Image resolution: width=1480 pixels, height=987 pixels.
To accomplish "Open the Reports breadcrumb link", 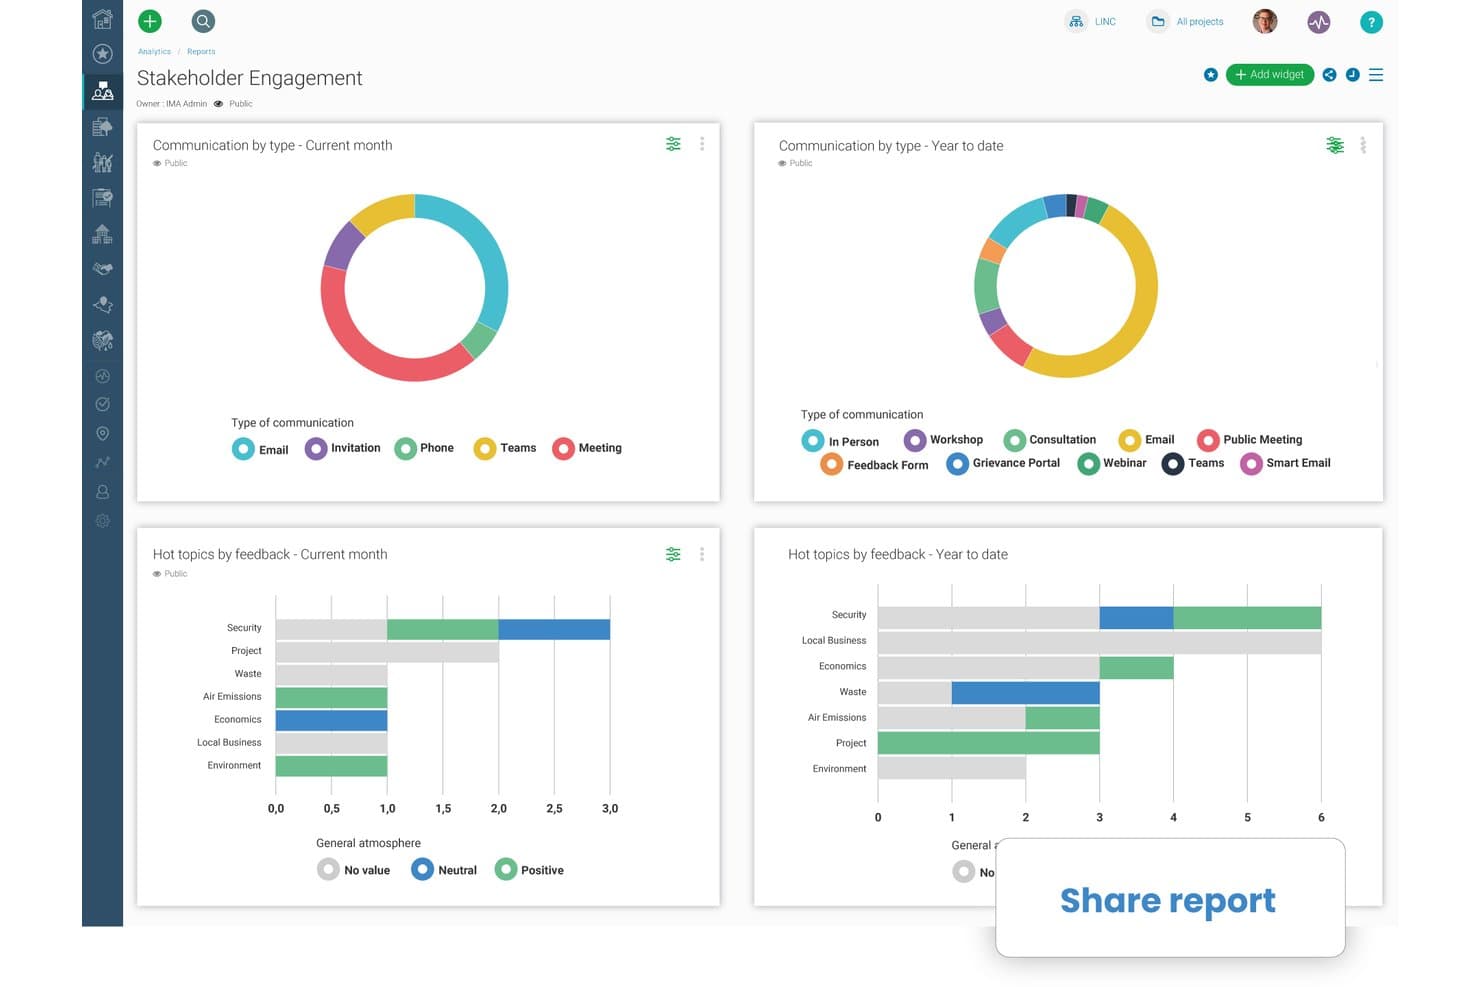I will pos(201,51).
